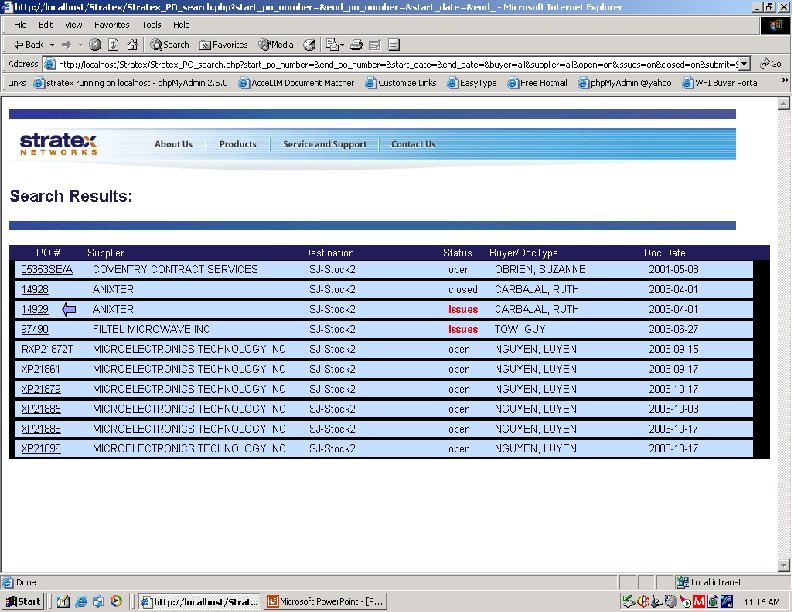This screenshot has width=792, height=612.
Task: Switch to the localhost Stratex taskbar button
Action: click(x=200, y=601)
